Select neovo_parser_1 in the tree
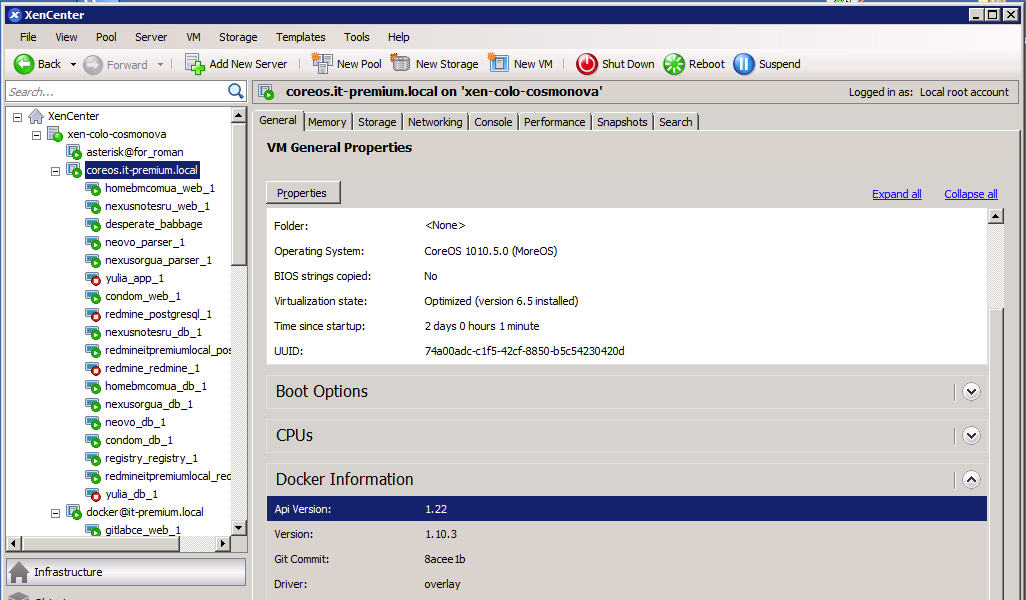1026x600 pixels. coord(145,242)
